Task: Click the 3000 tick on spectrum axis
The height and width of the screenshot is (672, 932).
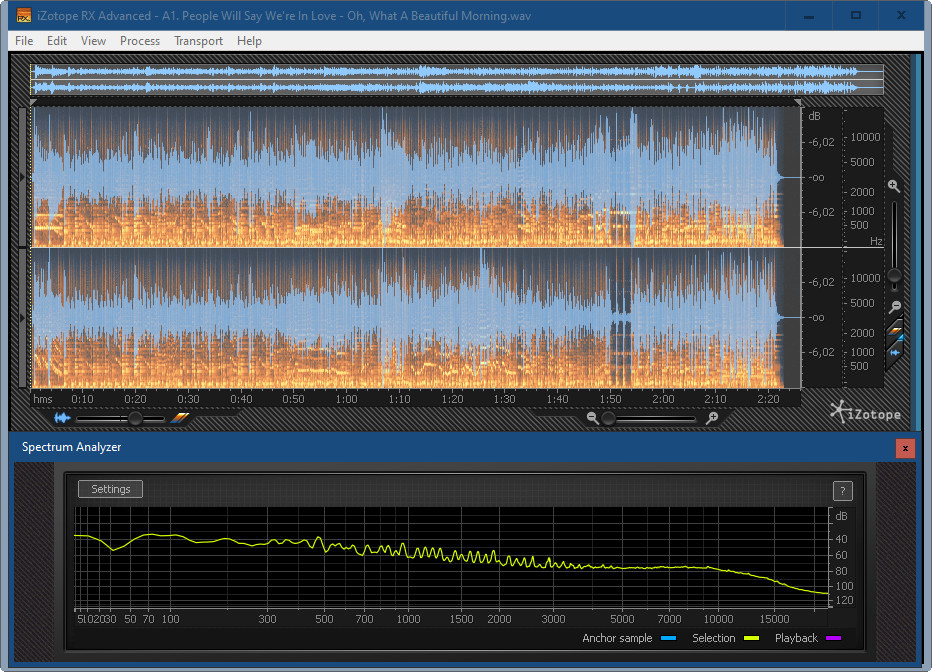Action: 553,619
